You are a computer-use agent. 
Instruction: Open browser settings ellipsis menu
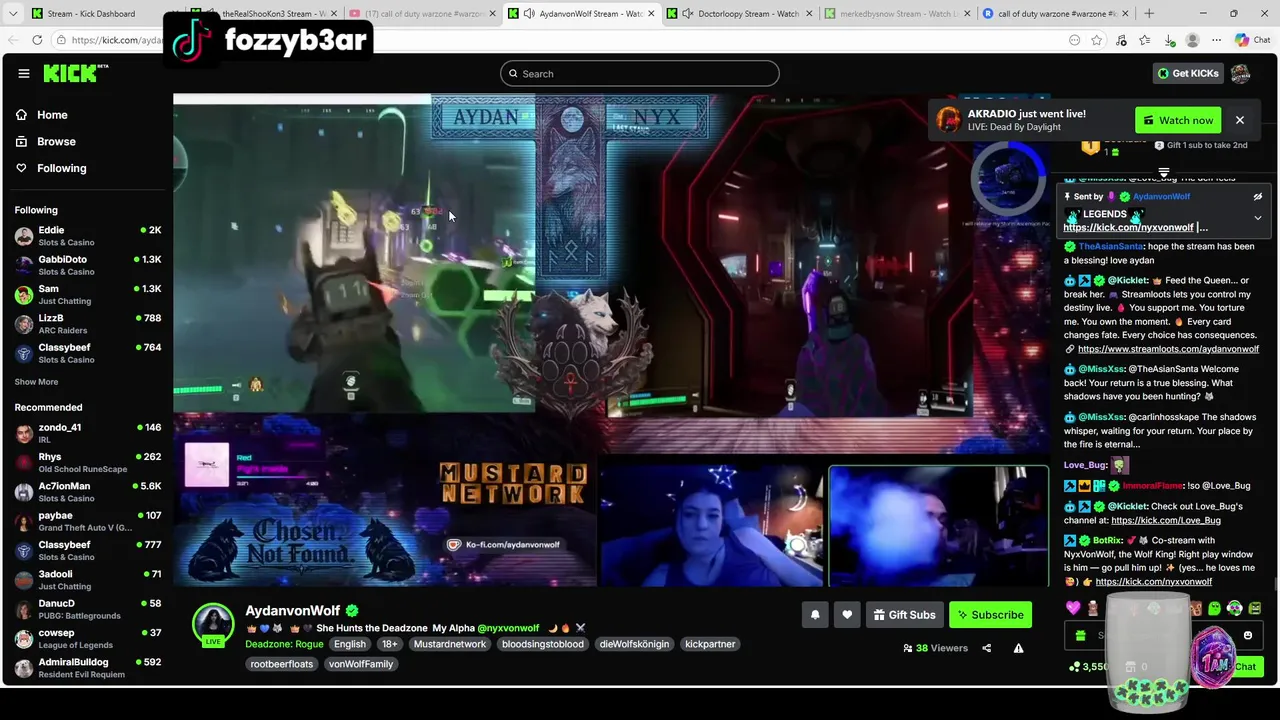(1216, 40)
